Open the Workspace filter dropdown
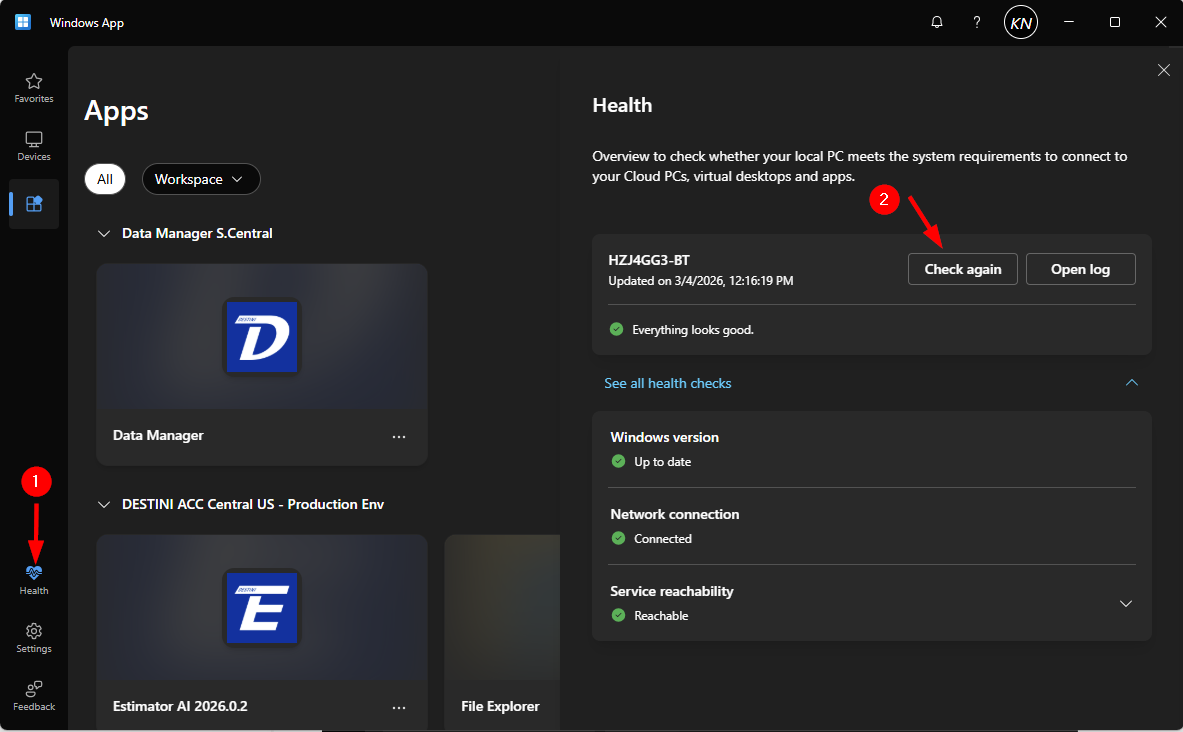Viewport: 1183px width, 732px height. pyautogui.click(x=201, y=179)
